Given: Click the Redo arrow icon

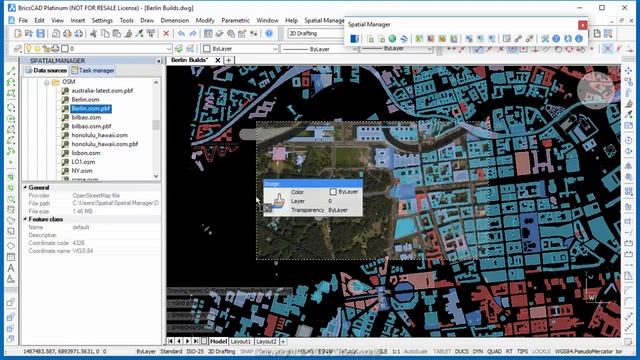Looking at the screenshot, I should click(193, 33).
